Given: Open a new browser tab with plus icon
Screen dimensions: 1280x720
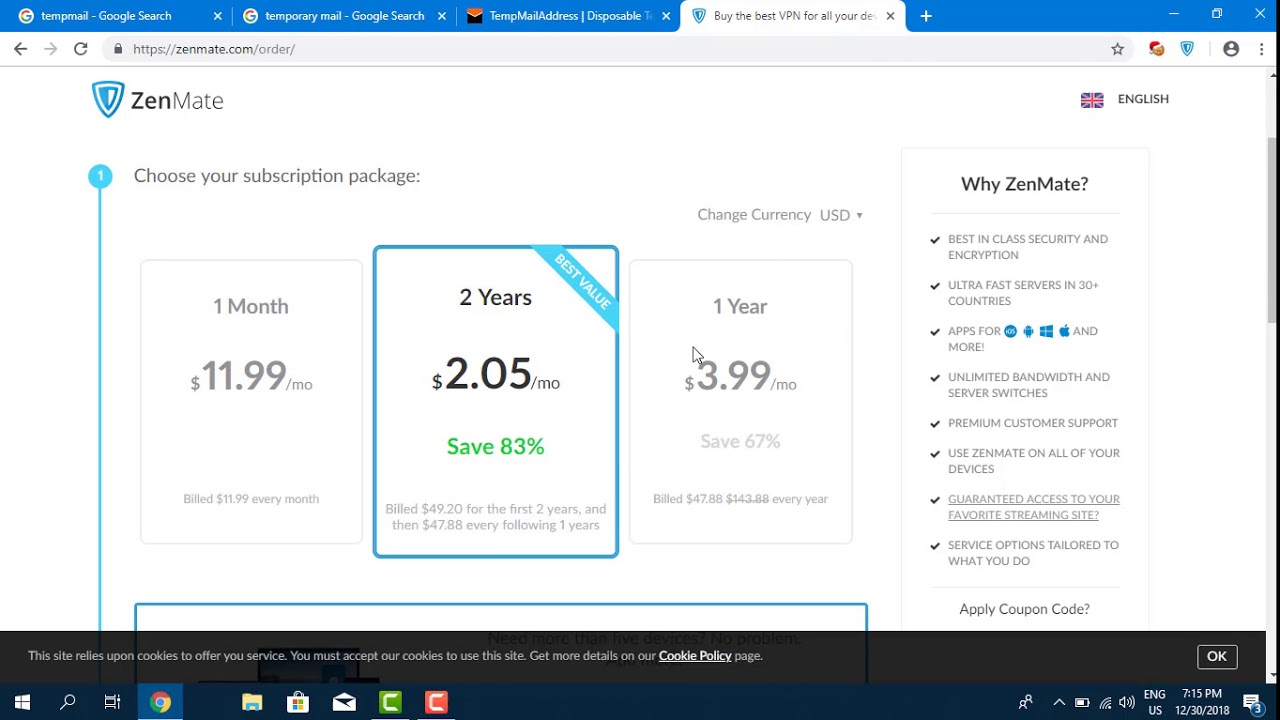Looking at the screenshot, I should pos(926,16).
